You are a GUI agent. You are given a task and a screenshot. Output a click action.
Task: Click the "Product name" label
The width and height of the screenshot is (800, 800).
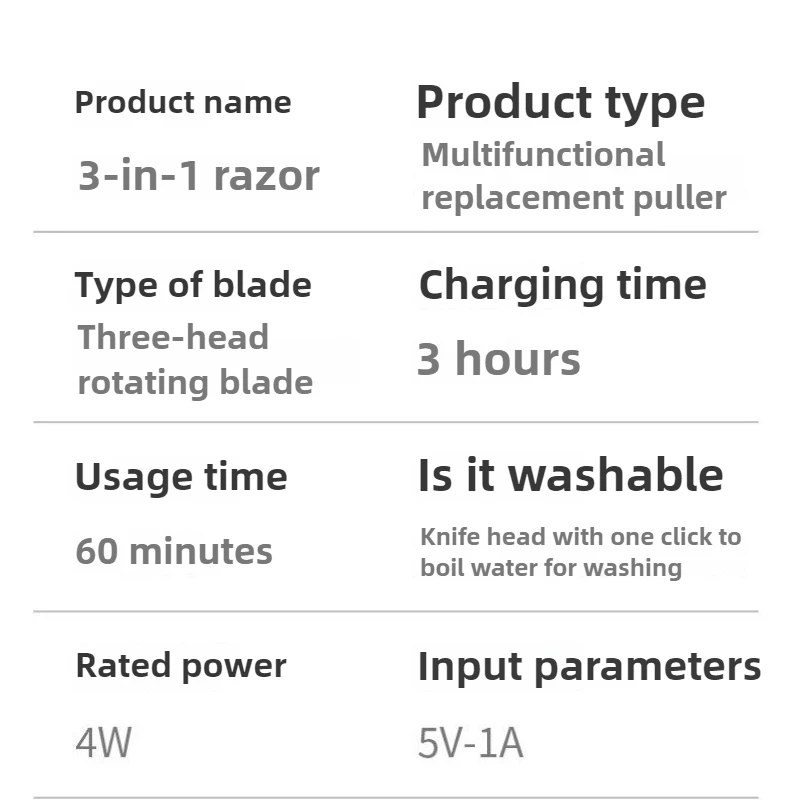pos(183,103)
